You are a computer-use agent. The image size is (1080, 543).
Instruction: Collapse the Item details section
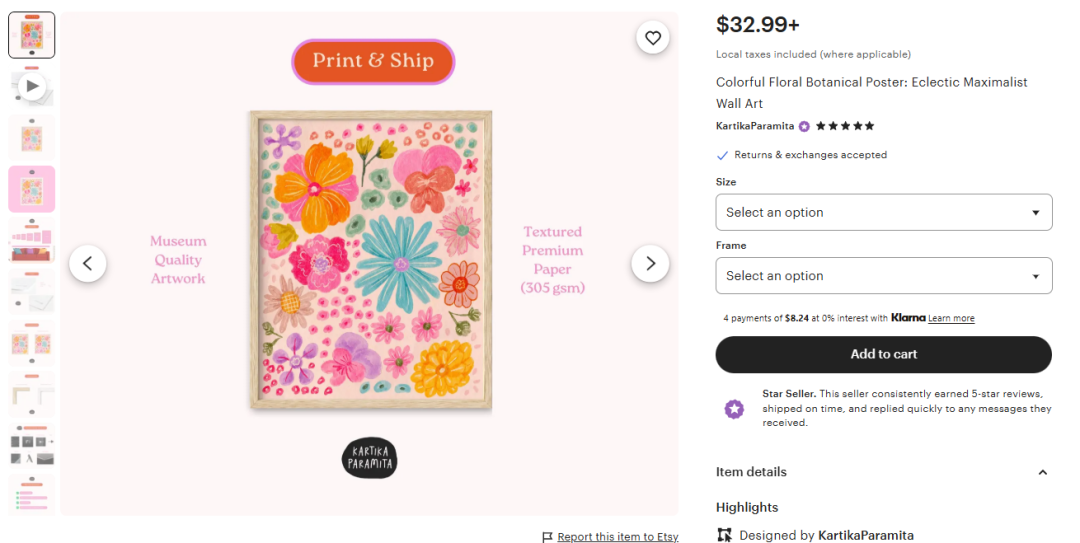[x=1042, y=472]
